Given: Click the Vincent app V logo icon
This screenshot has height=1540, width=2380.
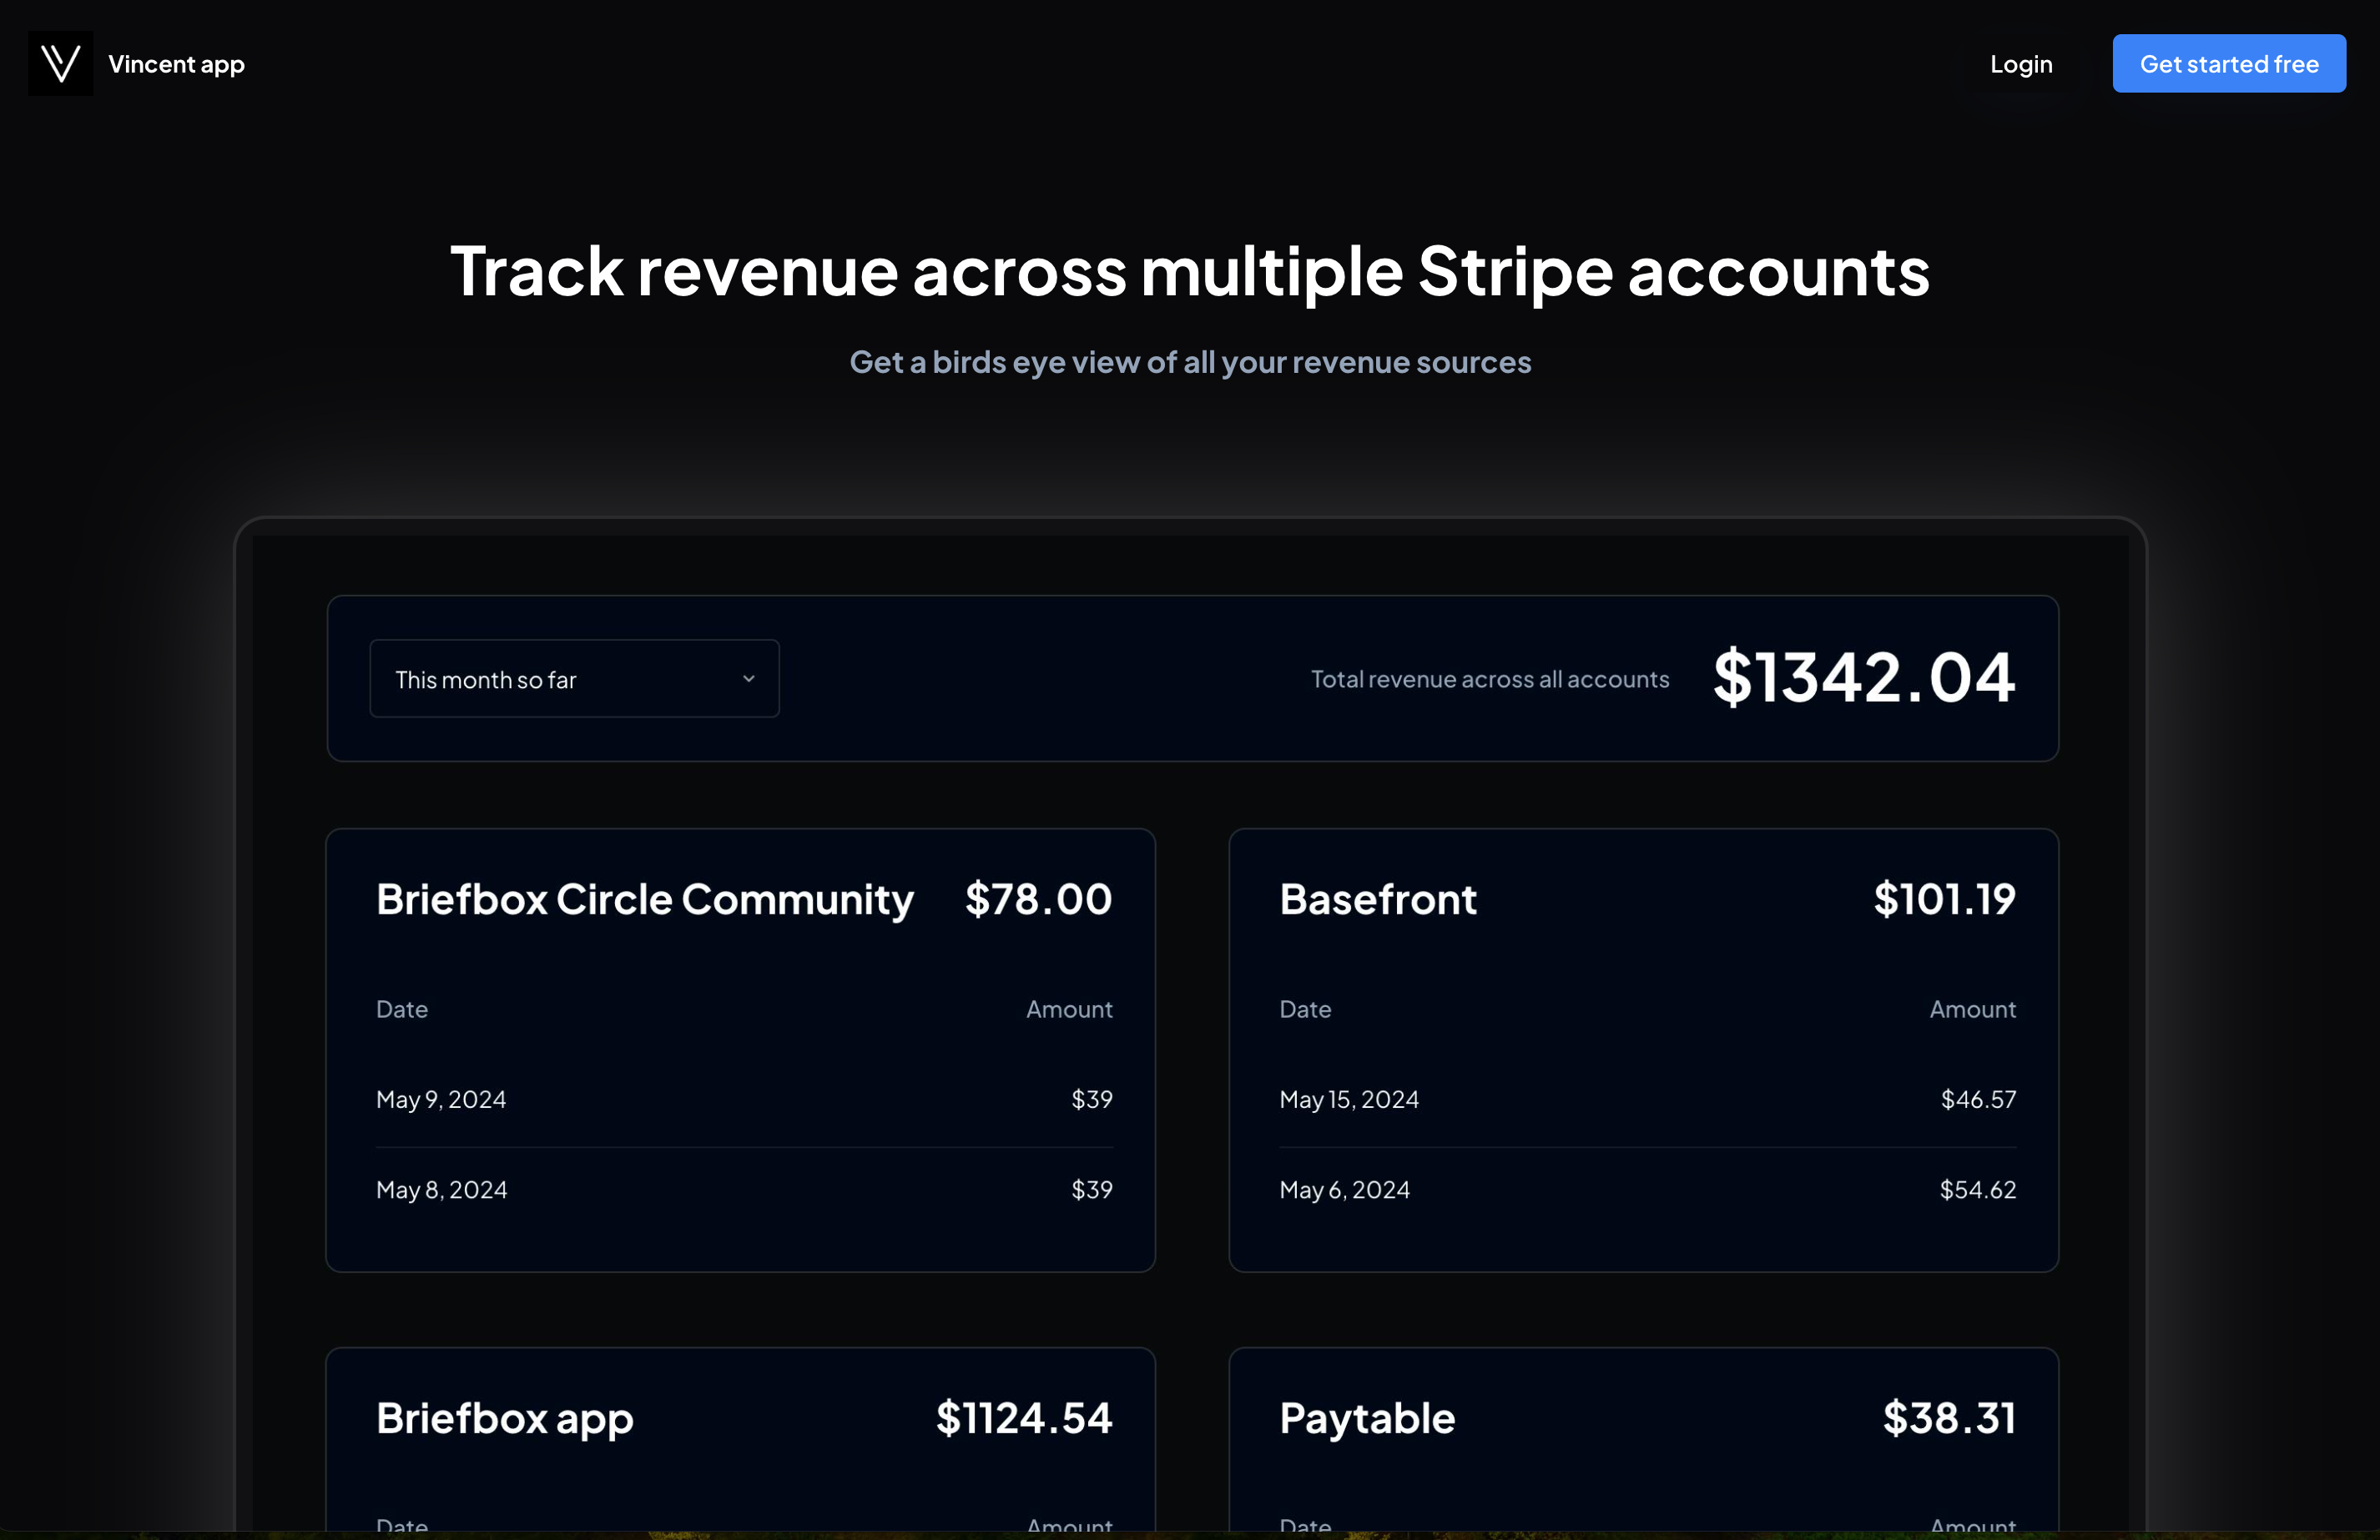Looking at the screenshot, I should pyautogui.click(x=60, y=63).
